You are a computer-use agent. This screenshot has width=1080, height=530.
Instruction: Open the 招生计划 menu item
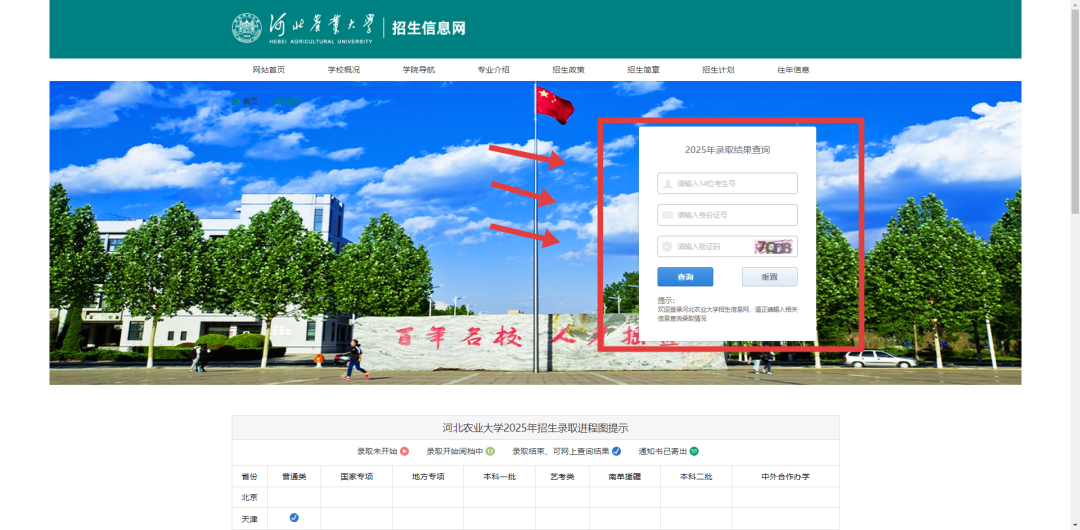point(718,70)
